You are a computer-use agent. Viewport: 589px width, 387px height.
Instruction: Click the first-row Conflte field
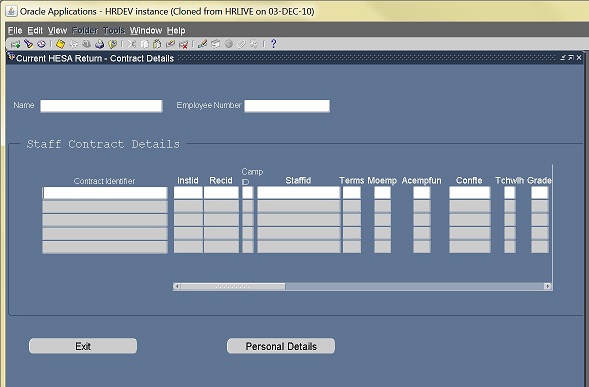point(470,193)
